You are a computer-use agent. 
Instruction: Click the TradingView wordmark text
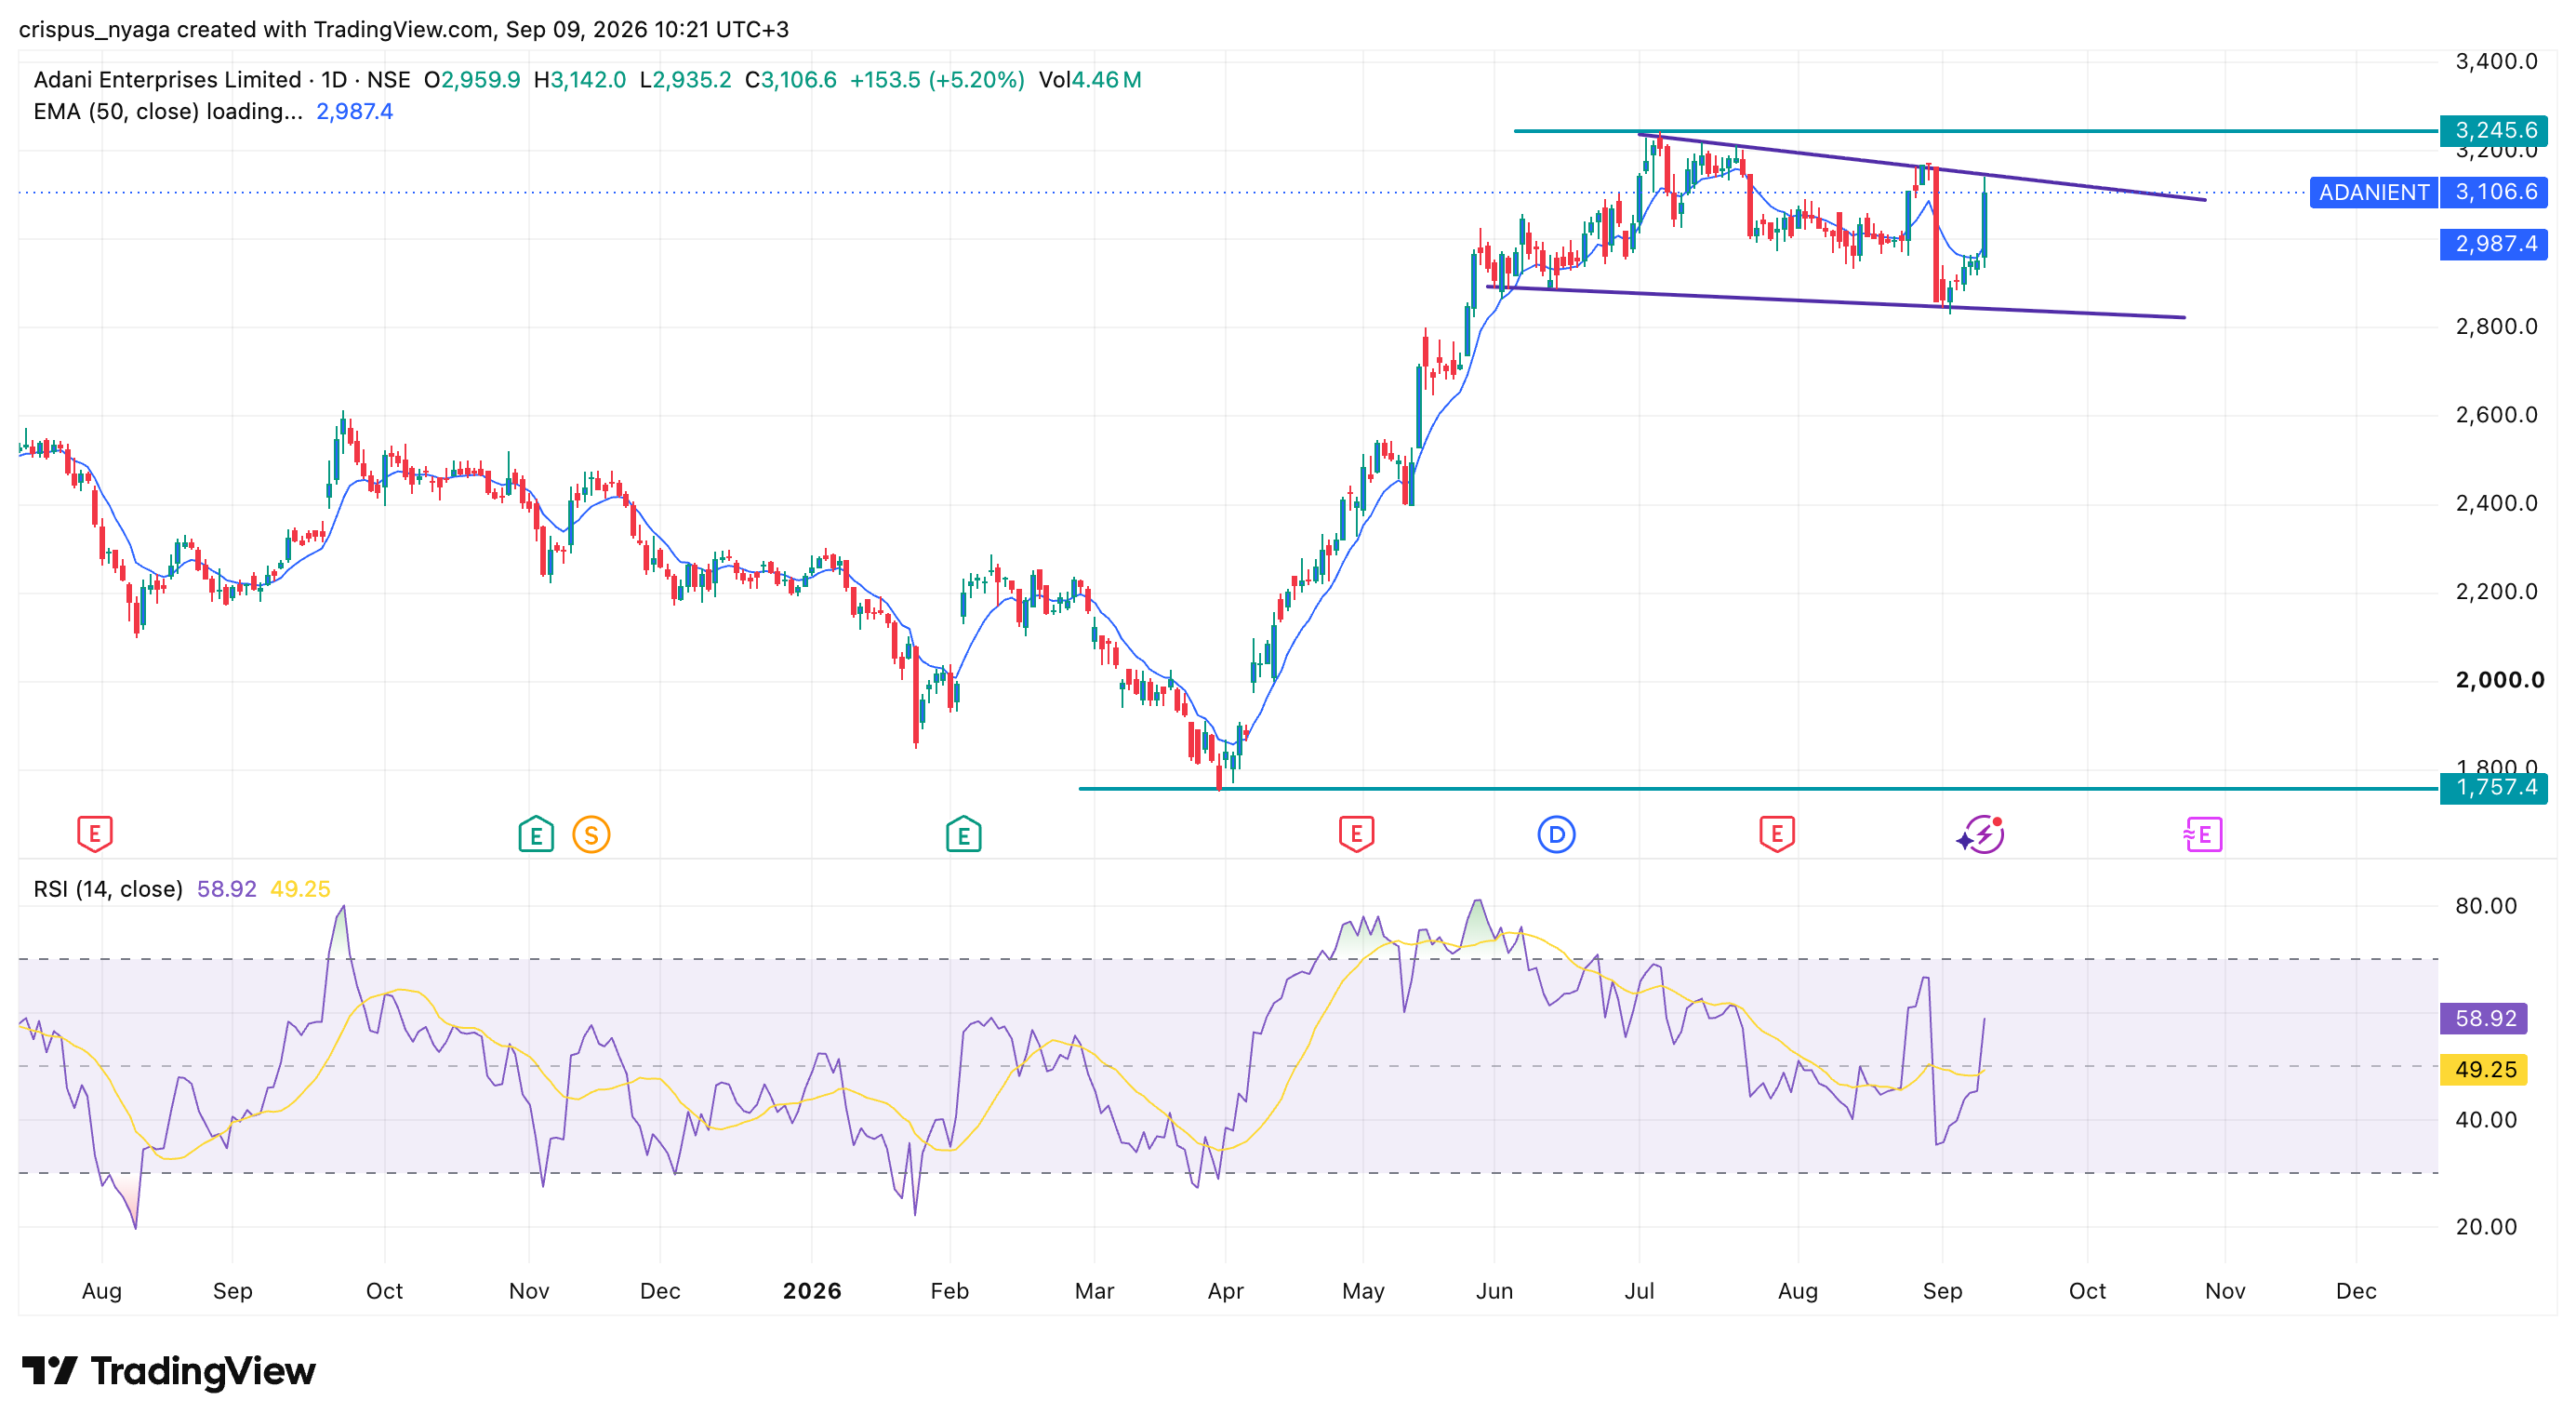click(203, 1371)
